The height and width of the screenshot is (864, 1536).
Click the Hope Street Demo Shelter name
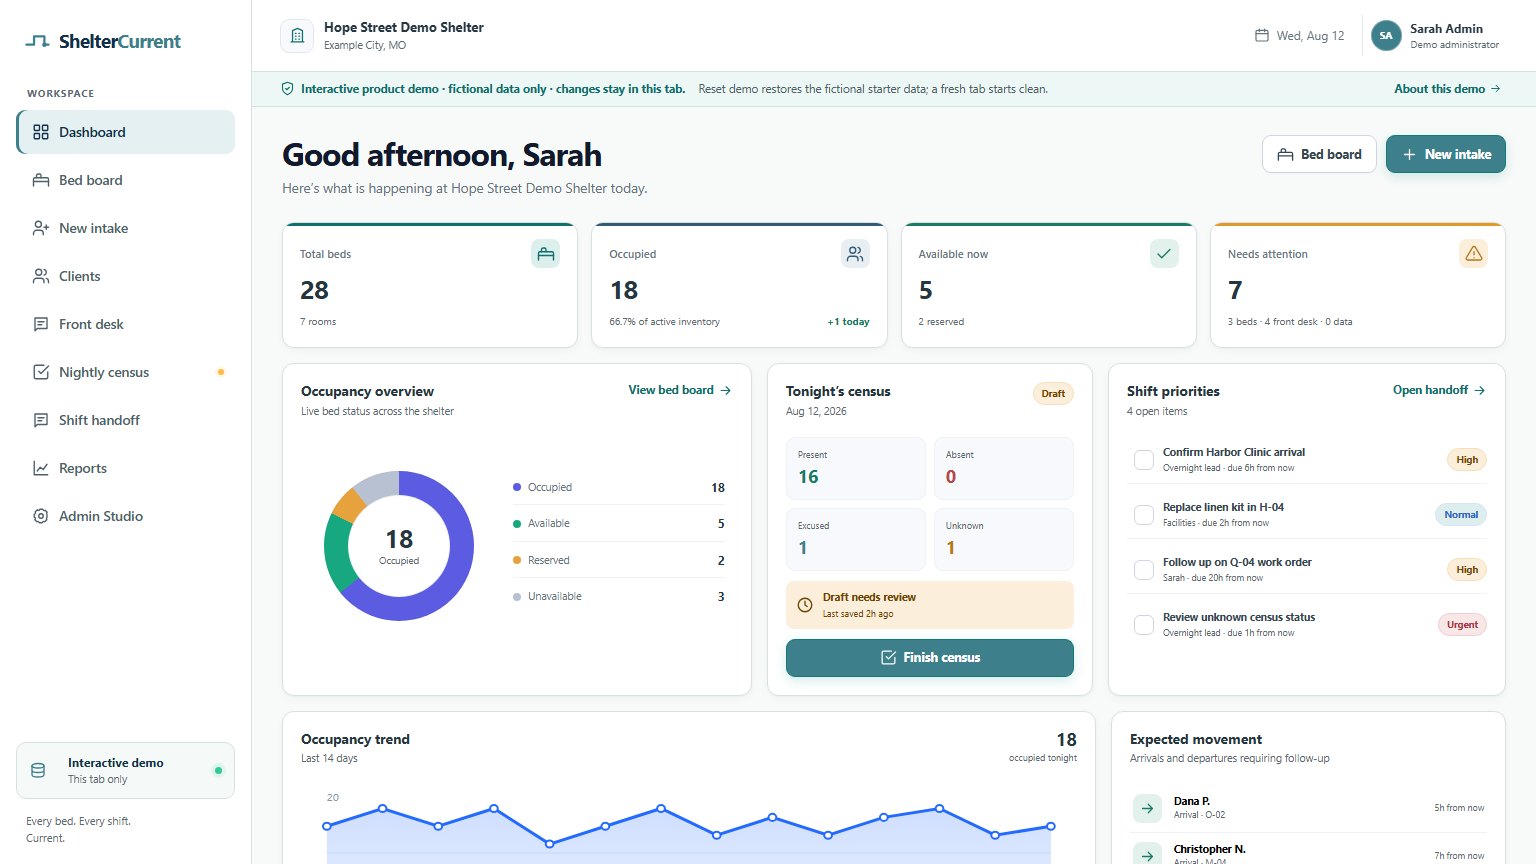tap(404, 28)
